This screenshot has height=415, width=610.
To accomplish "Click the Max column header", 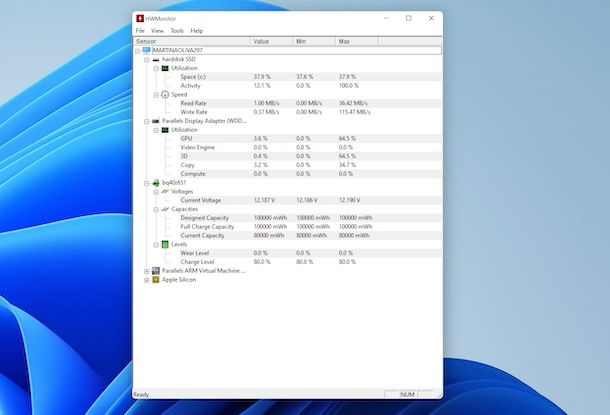I will click(x=356, y=41).
